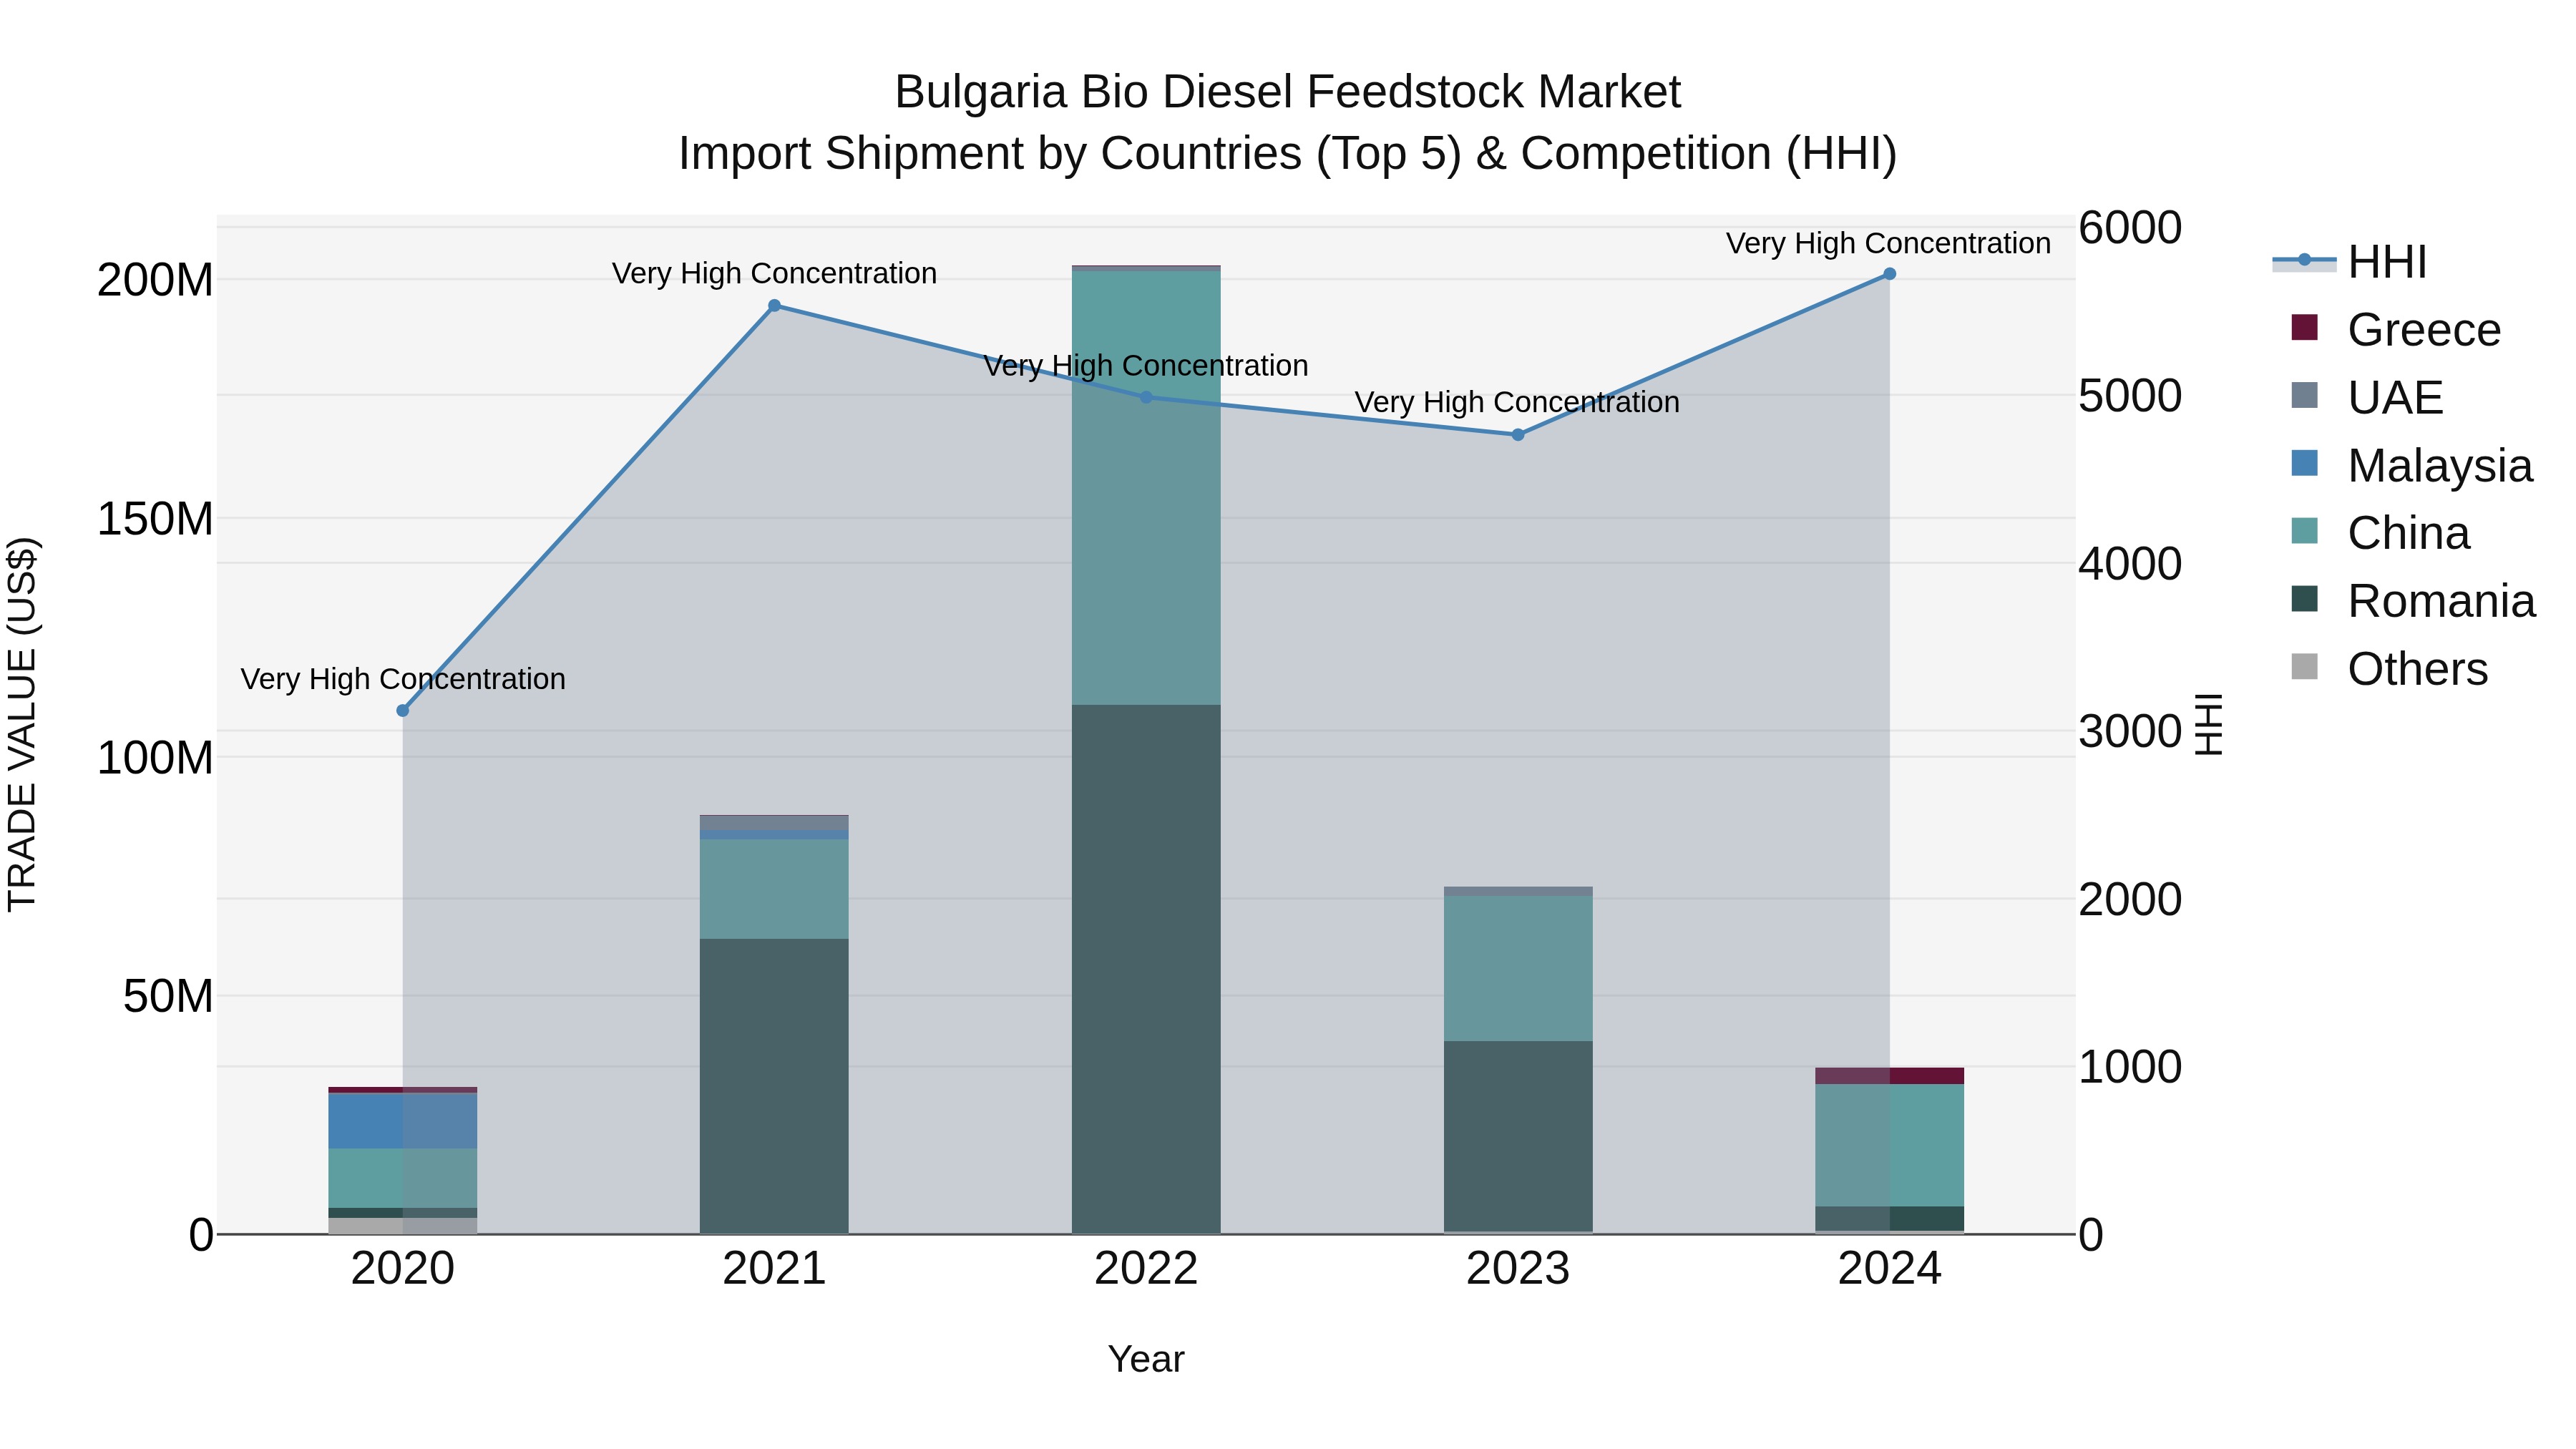
Task: Click the 150M trade value axis tick
Action: coord(155,519)
